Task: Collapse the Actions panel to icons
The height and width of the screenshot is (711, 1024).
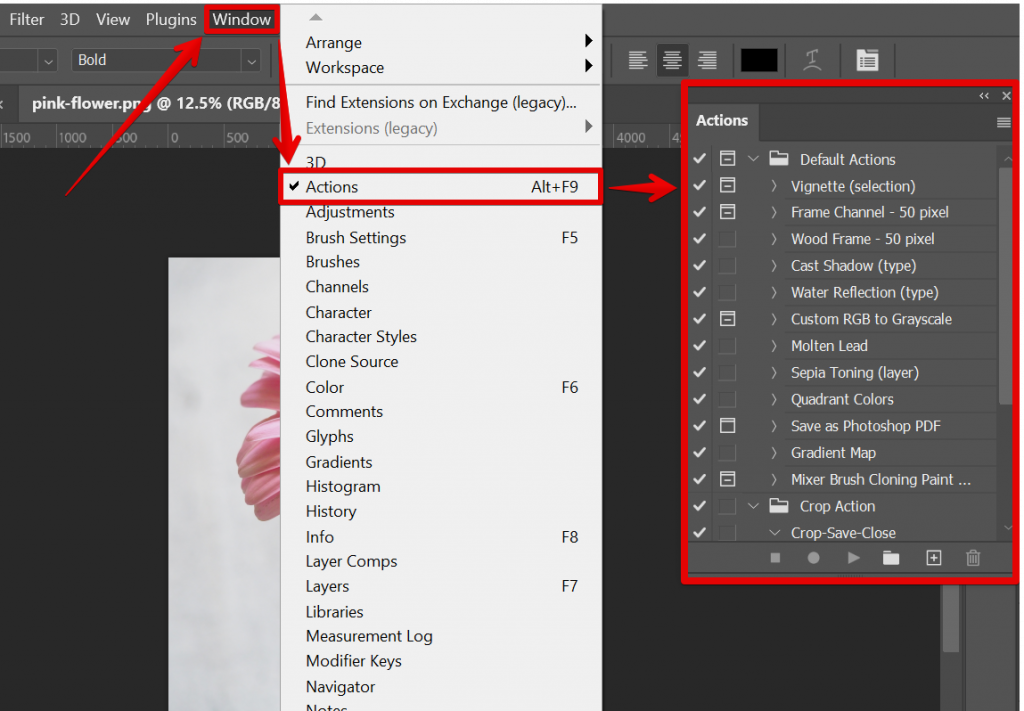Action: tap(983, 95)
